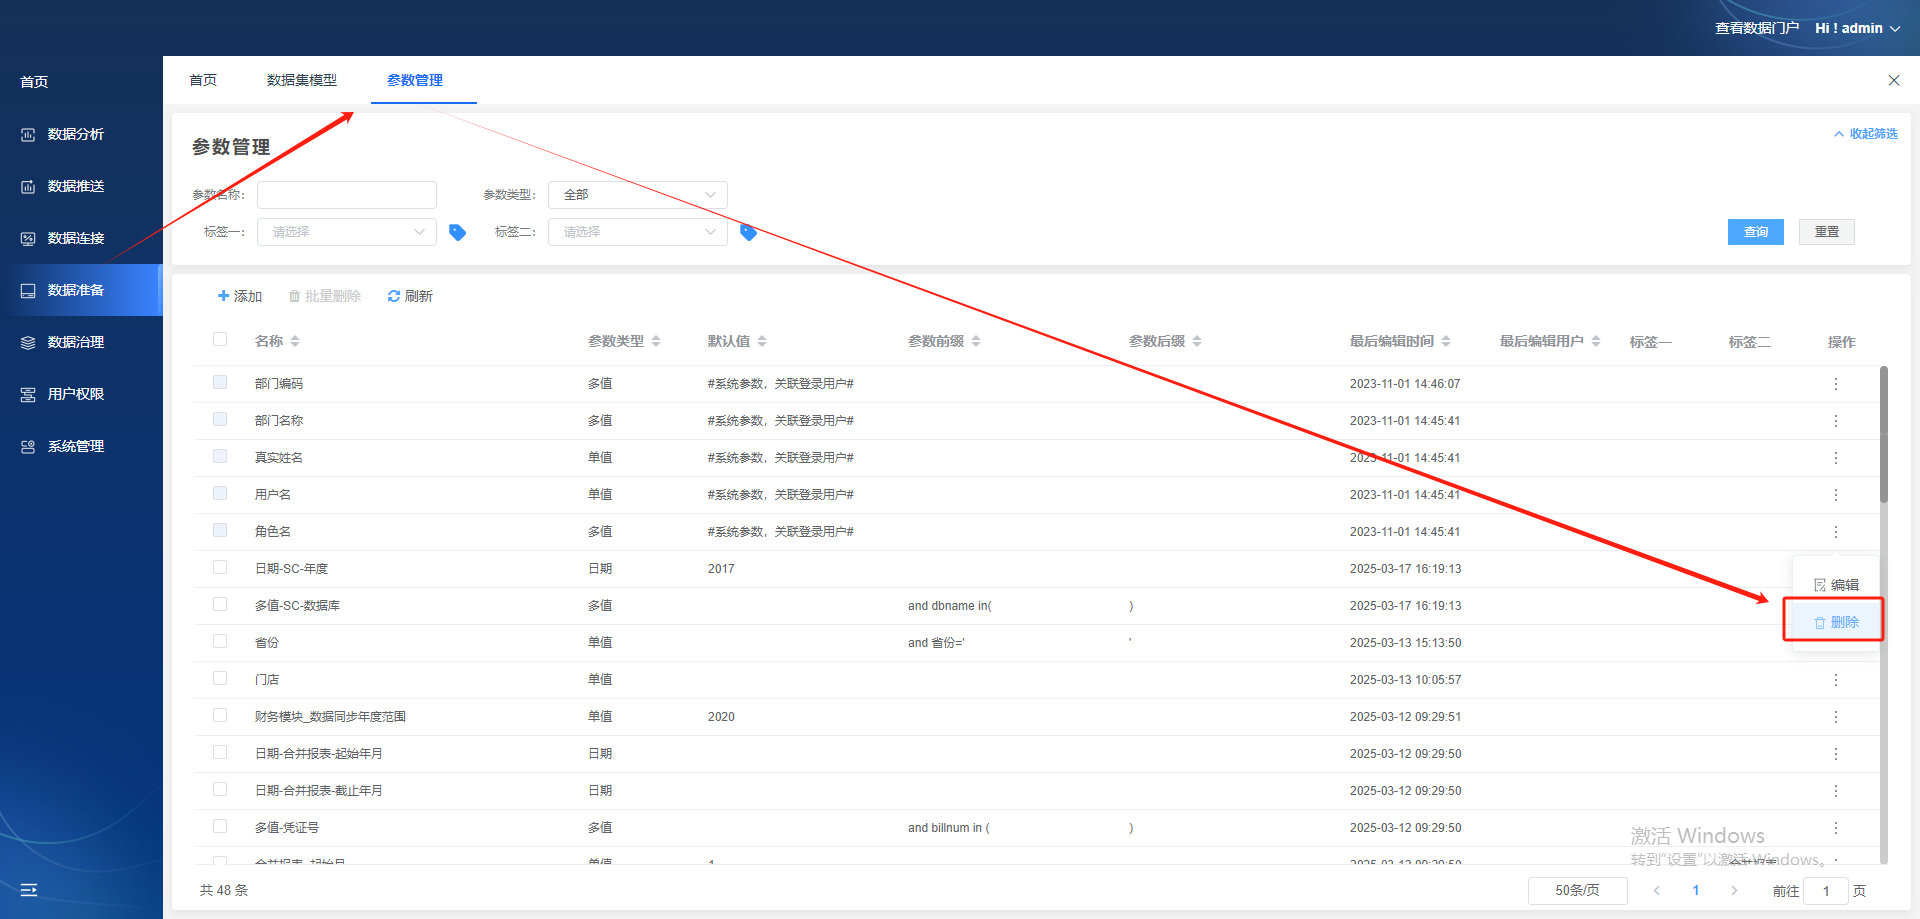The width and height of the screenshot is (1920, 919).
Task: Open actions menu for 部门编码 row
Action: point(1836,384)
